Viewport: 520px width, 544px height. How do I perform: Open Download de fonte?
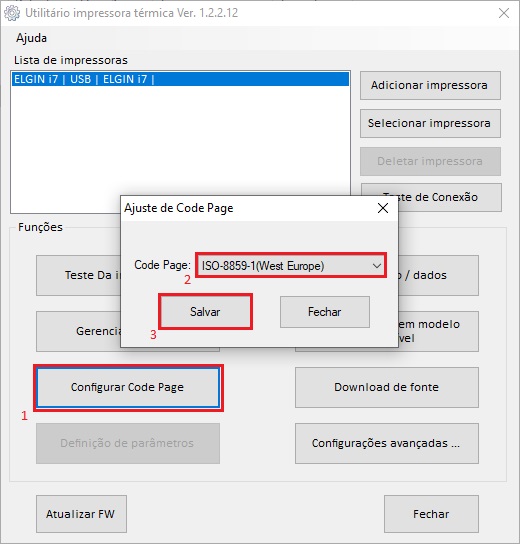[386, 387]
